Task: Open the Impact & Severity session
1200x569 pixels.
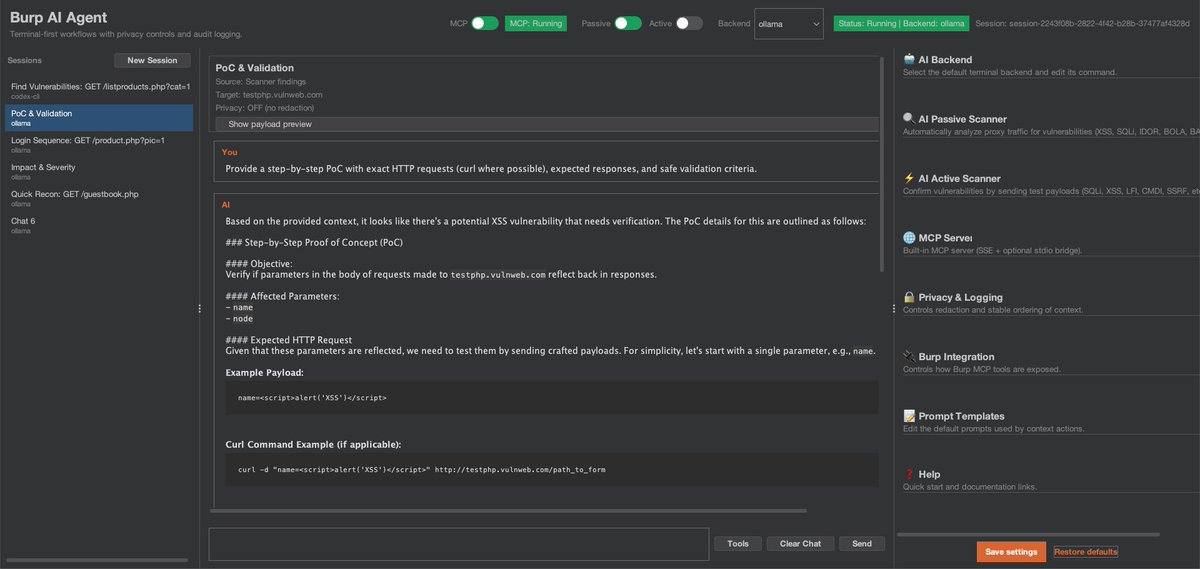Action: (x=97, y=171)
